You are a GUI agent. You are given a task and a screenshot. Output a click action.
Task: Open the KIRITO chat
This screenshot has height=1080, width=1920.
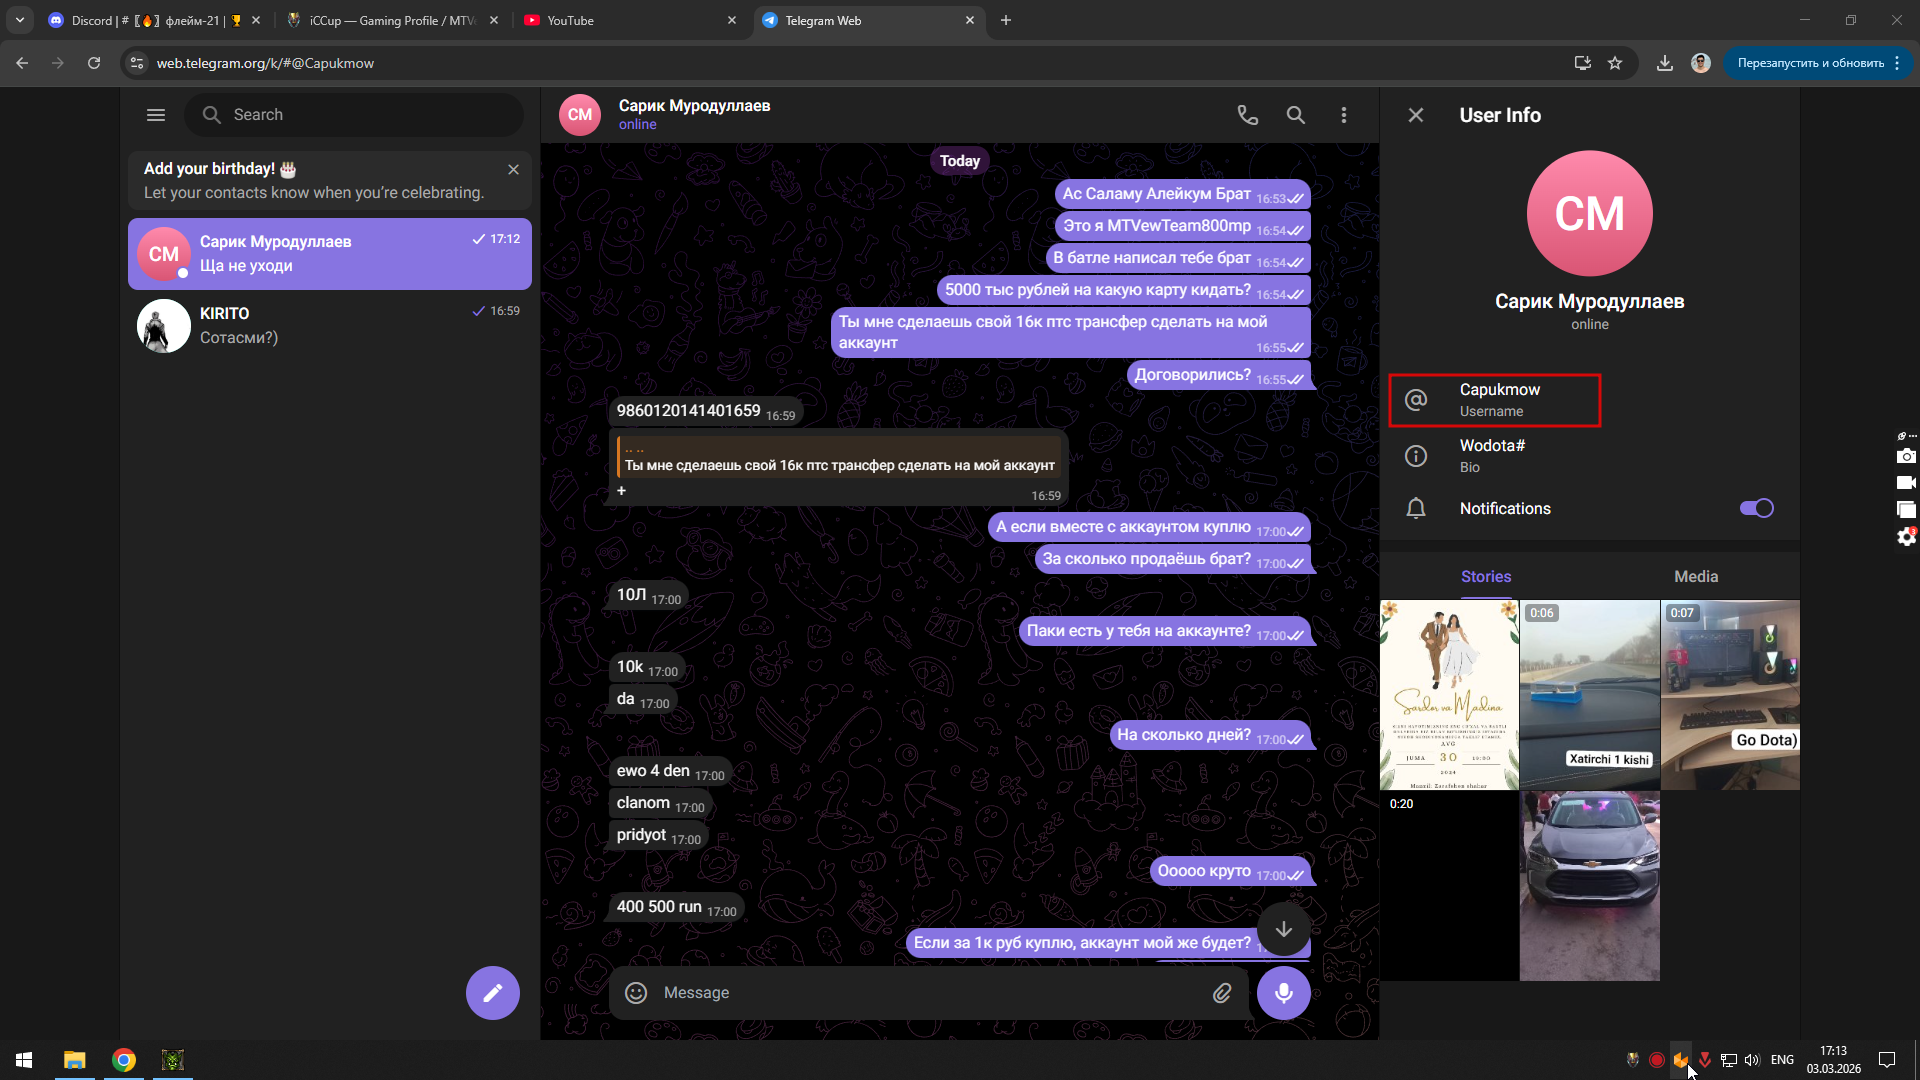click(330, 325)
